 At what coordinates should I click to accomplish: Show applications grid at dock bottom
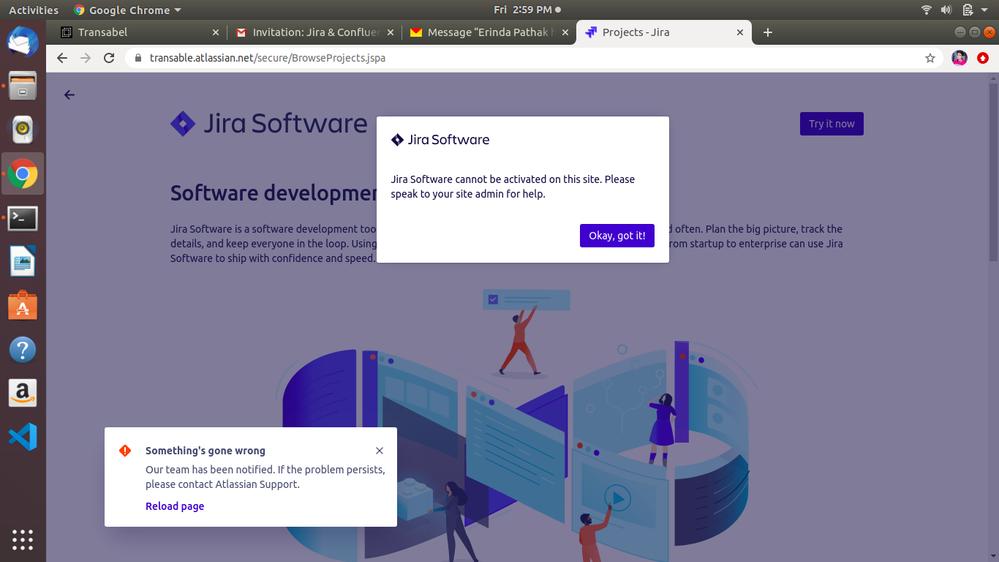pos(22,540)
